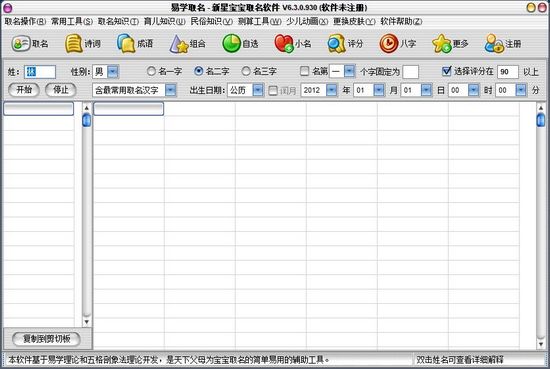Select the 名一字 radio button
The image size is (550, 369).
click(x=151, y=71)
